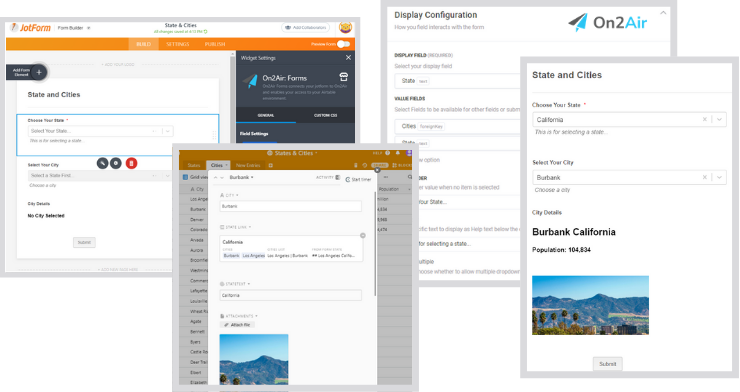Open the Select Your State dropdown in builder
Image resolution: width=740 pixels, height=392 pixels.
[x=101, y=131]
